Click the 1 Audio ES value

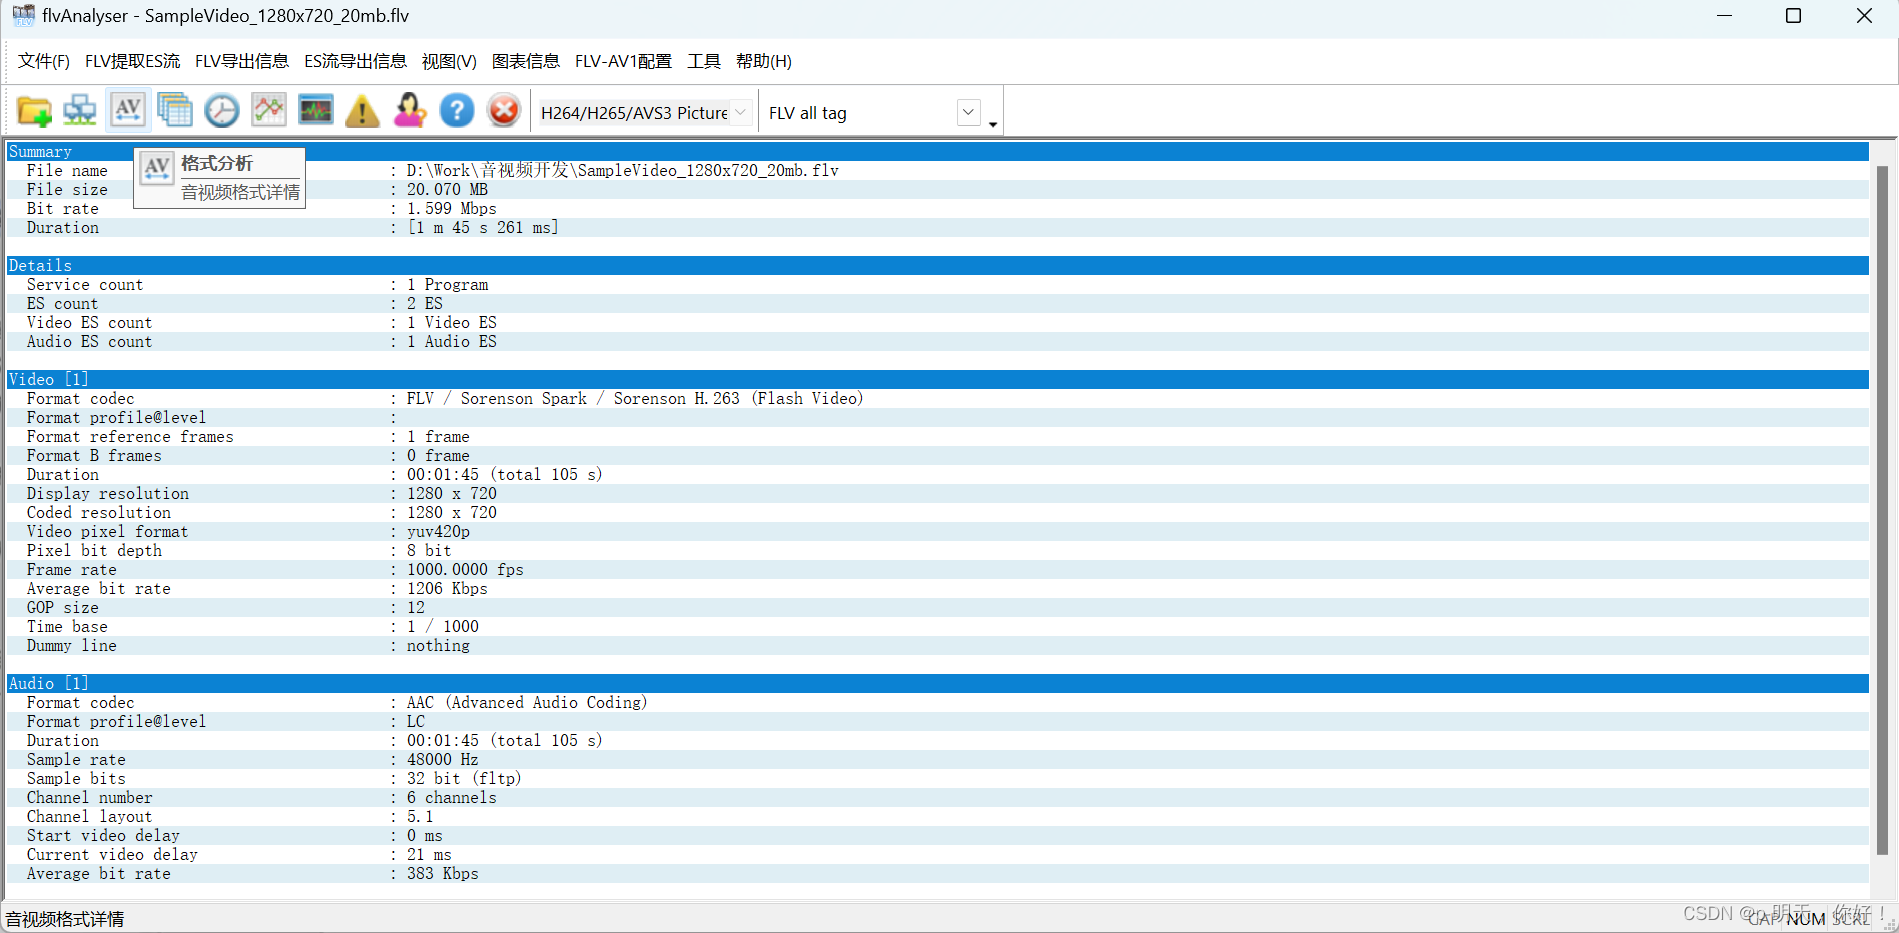[451, 341]
